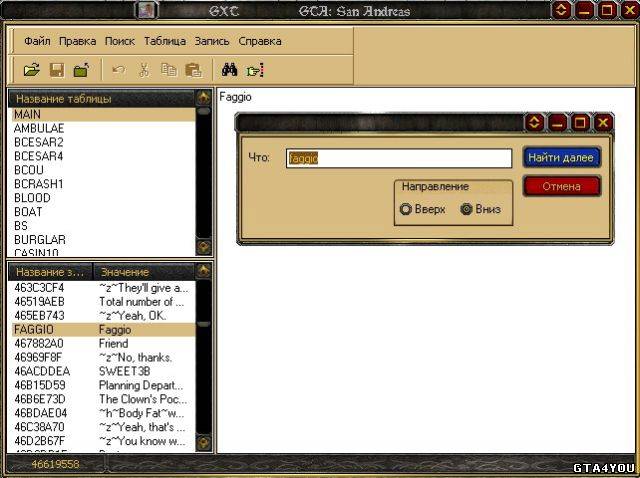Click the Отмена button

[x=562, y=186]
